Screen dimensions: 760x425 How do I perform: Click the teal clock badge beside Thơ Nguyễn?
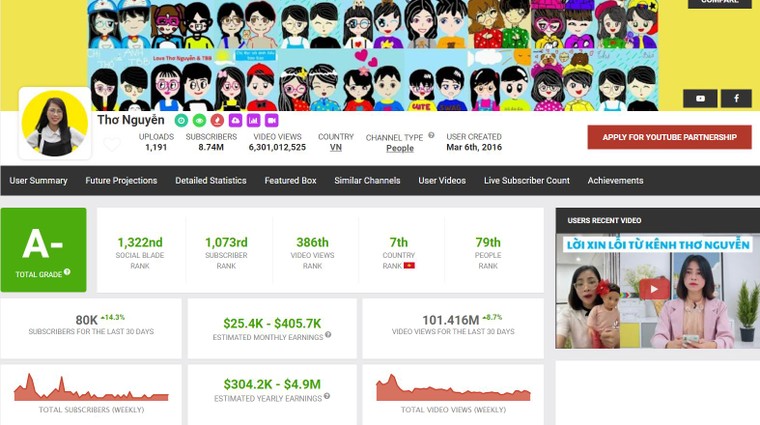[x=181, y=120]
